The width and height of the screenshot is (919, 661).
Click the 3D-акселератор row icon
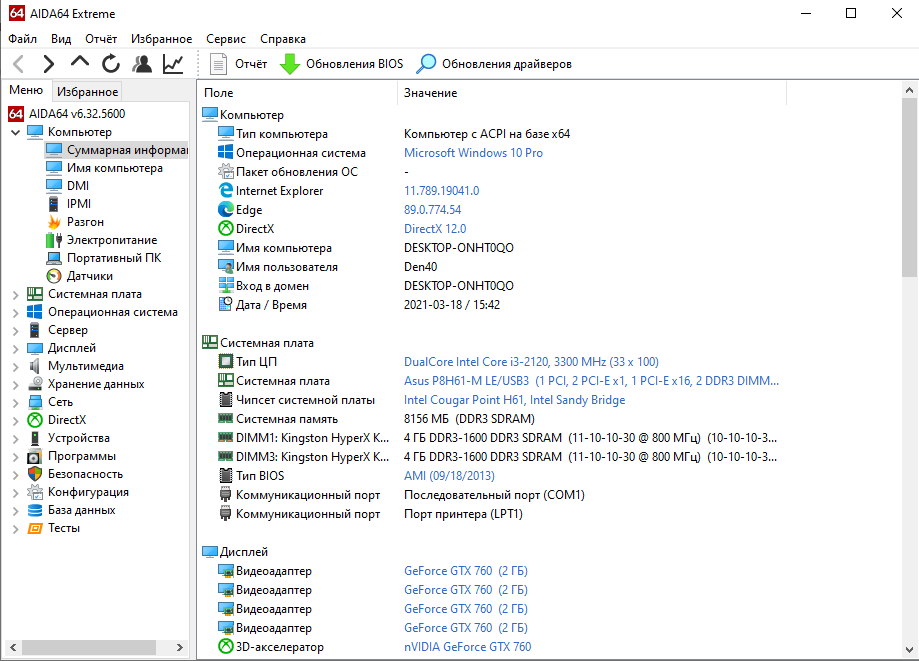click(x=226, y=646)
